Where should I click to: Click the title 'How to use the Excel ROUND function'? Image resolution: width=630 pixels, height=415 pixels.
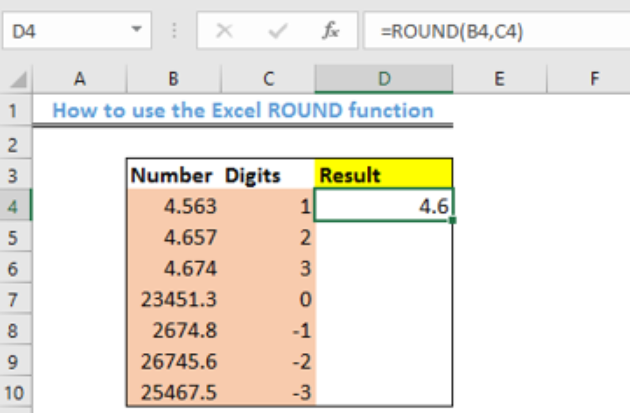pyautogui.click(x=243, y=110)
